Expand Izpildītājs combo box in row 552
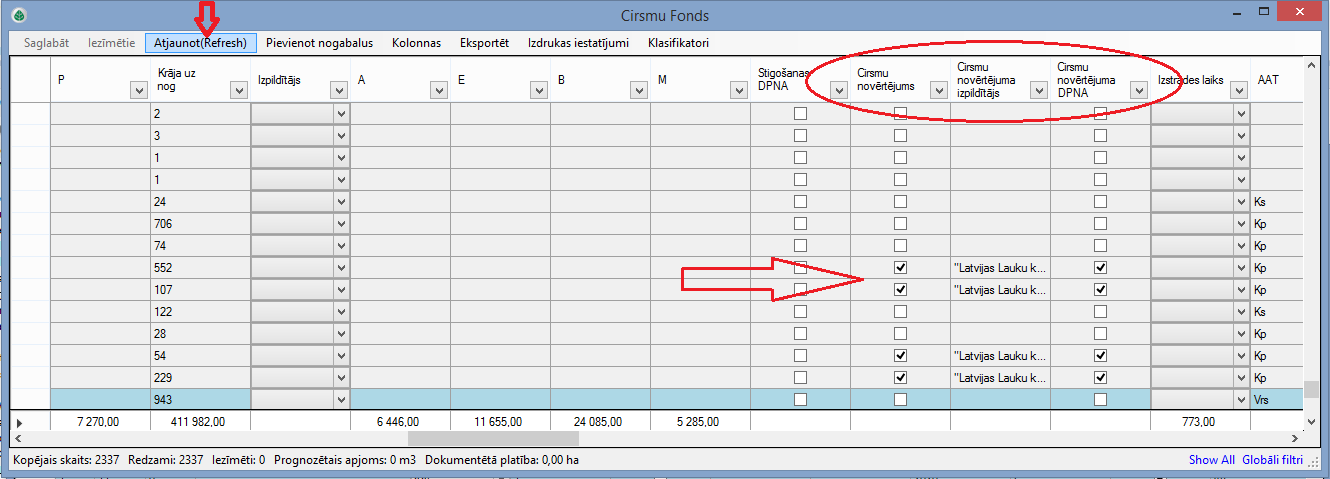This screenshot has width=1330, height=479. coord(341,268)
